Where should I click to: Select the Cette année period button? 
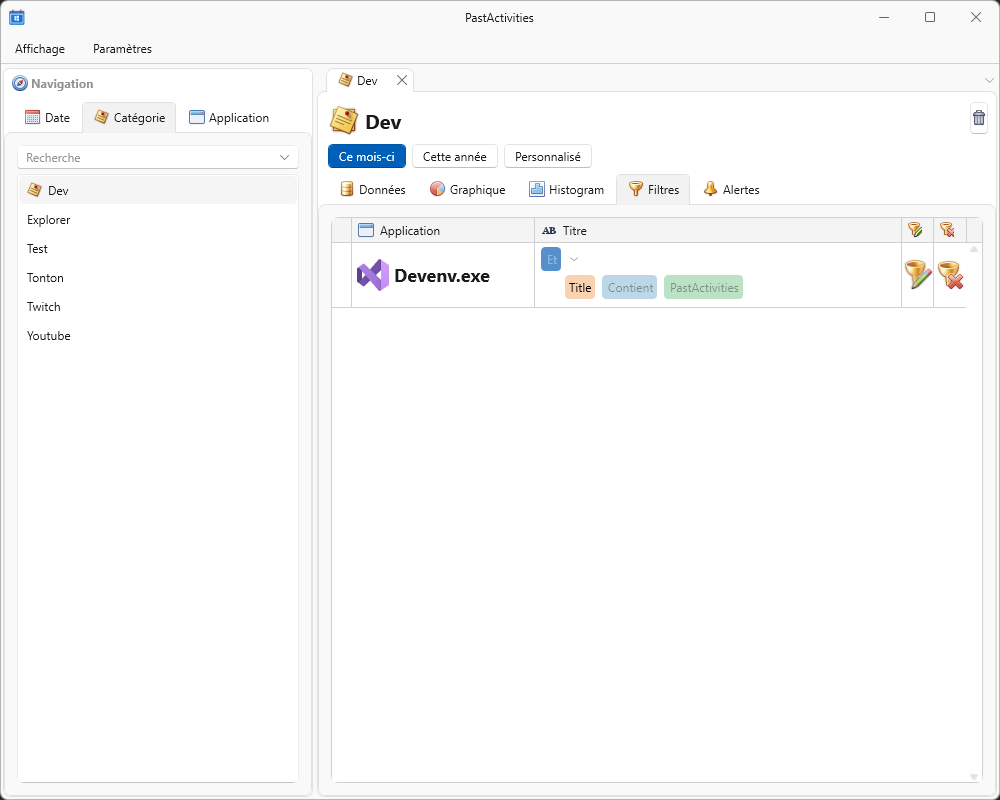454,157
